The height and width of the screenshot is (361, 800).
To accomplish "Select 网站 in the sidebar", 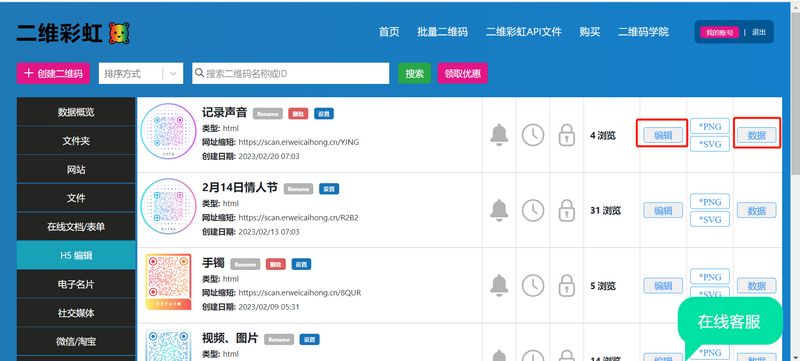I will click(76, 169).
